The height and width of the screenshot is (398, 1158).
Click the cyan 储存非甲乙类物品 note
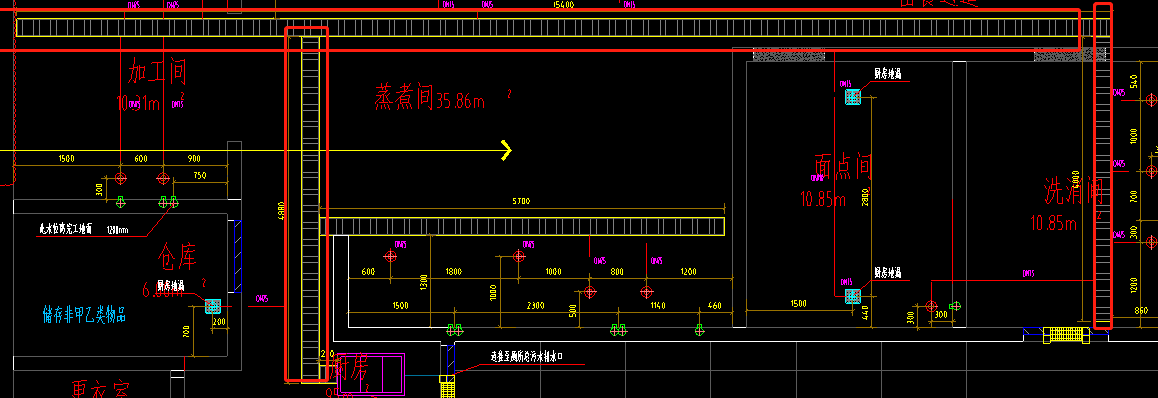(x=84, y=316)
